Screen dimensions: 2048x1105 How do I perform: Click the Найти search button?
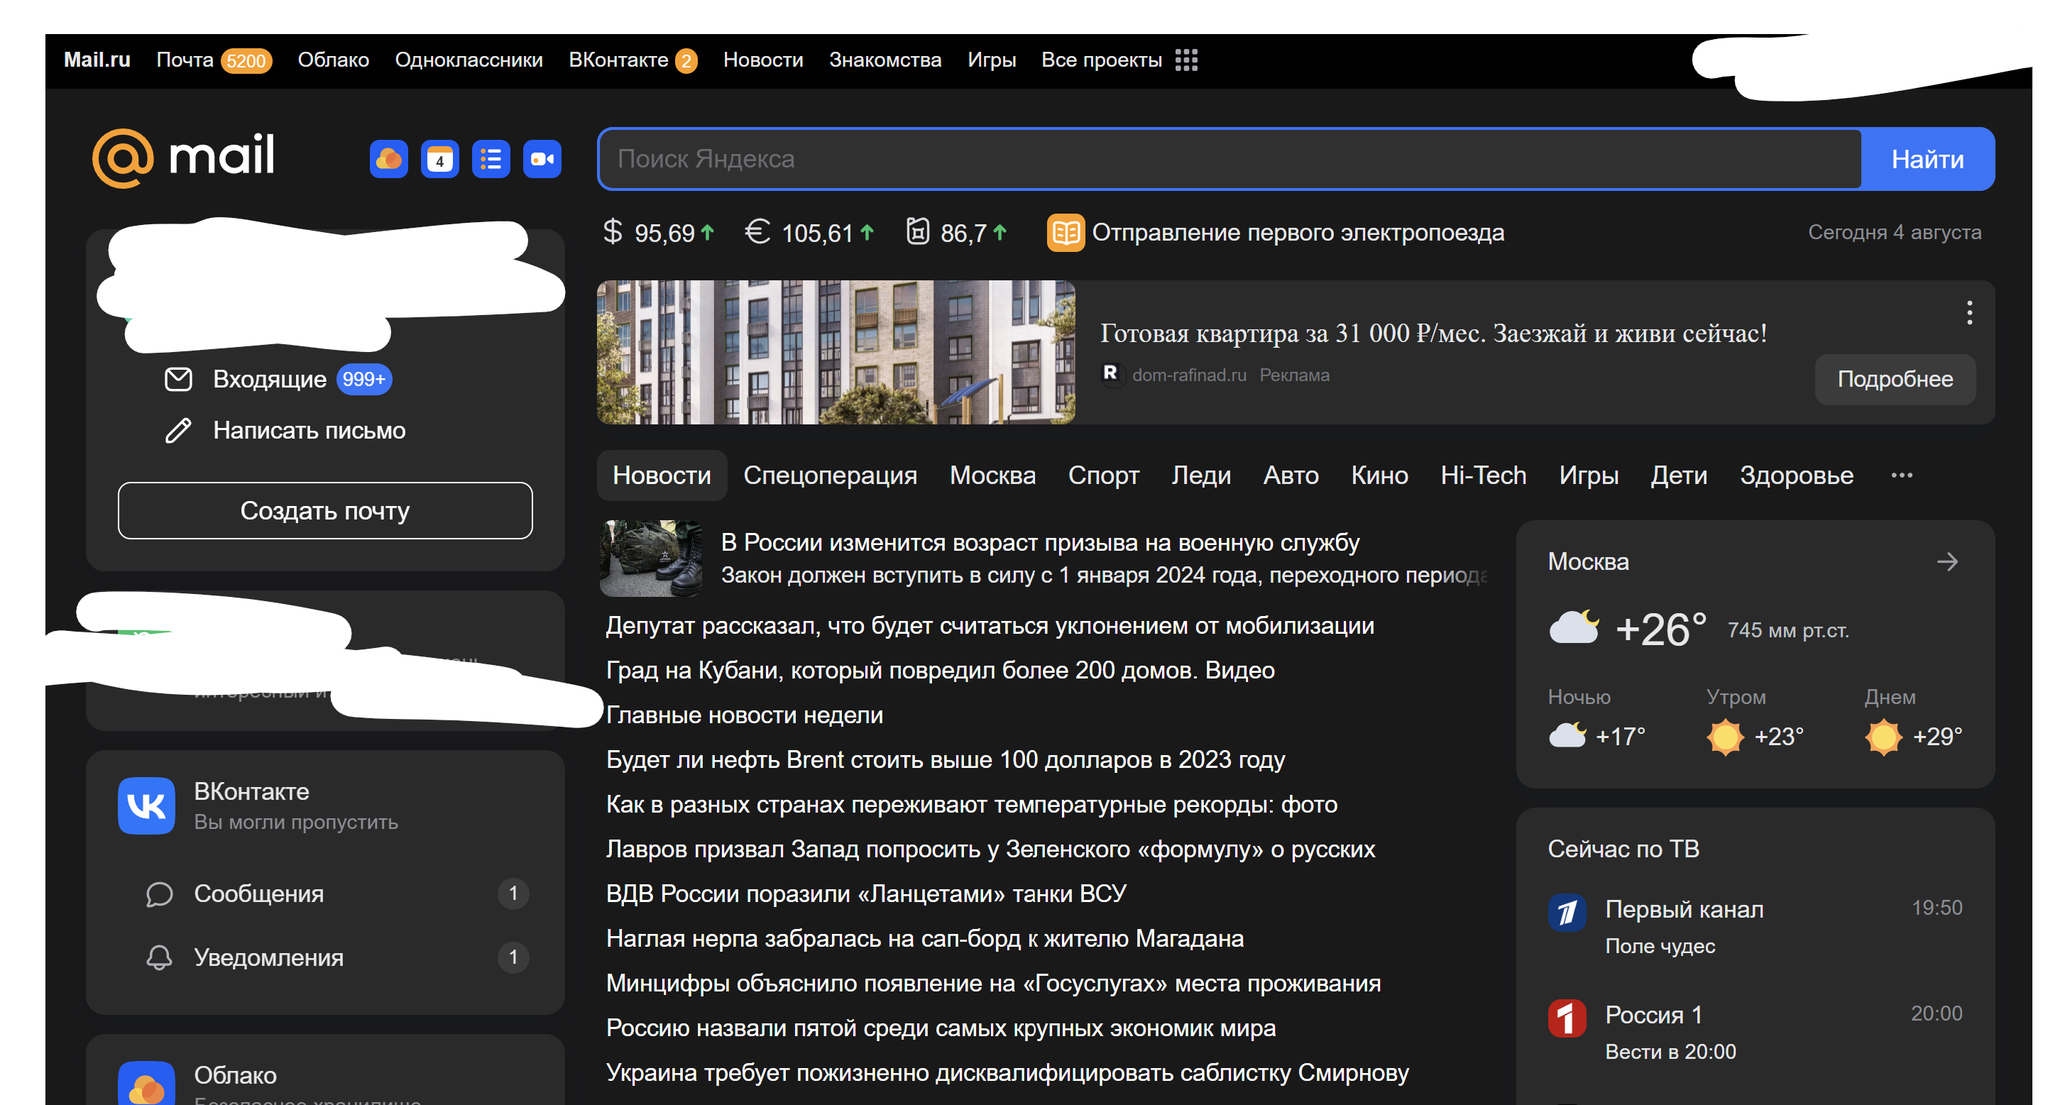(x=1926, y=159)
